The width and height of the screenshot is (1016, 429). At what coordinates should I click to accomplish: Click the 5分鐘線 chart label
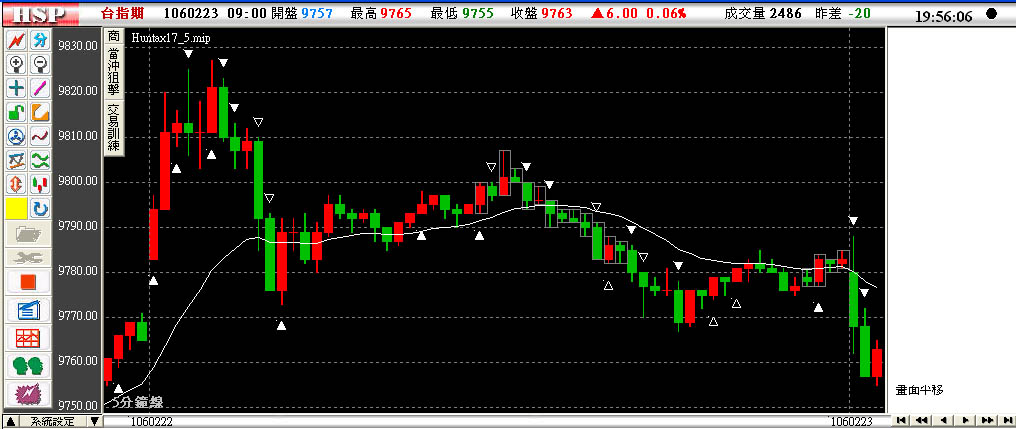[x=136, y=402]
